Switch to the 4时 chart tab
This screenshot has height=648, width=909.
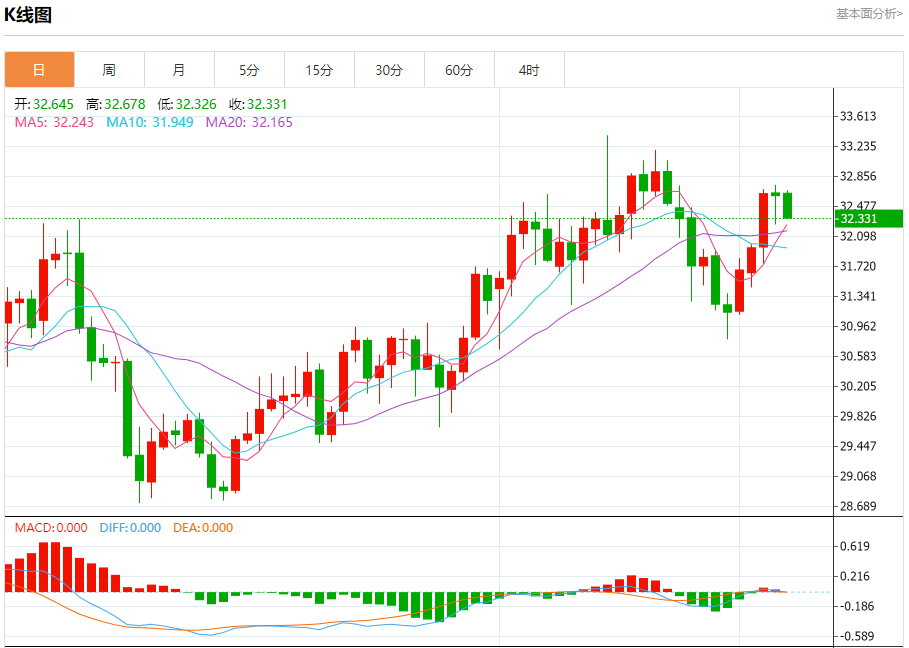point(529,70)
